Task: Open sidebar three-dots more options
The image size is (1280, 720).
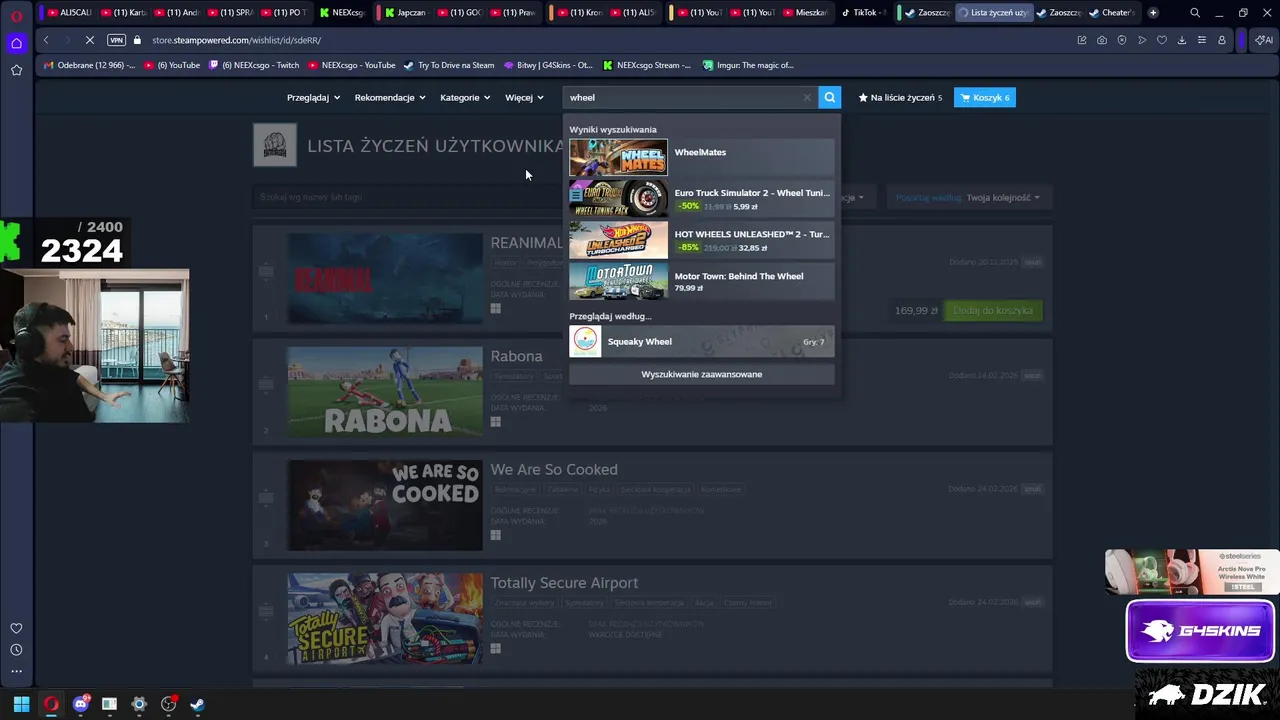Action: pyautogui.click(x=16, y=671)
